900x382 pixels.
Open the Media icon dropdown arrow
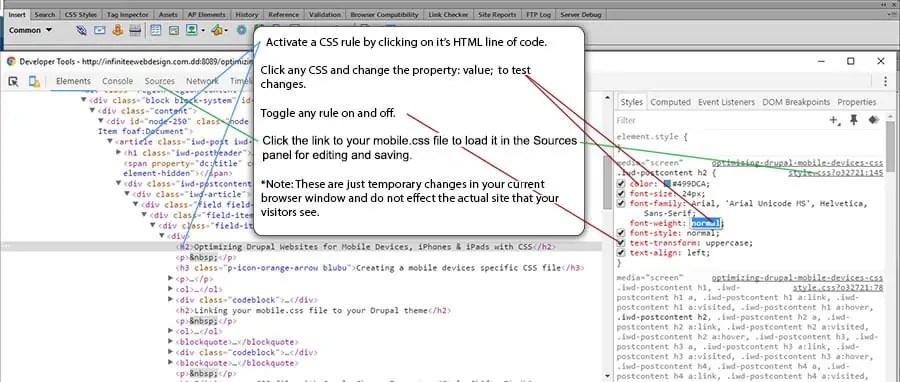[226, 30]
